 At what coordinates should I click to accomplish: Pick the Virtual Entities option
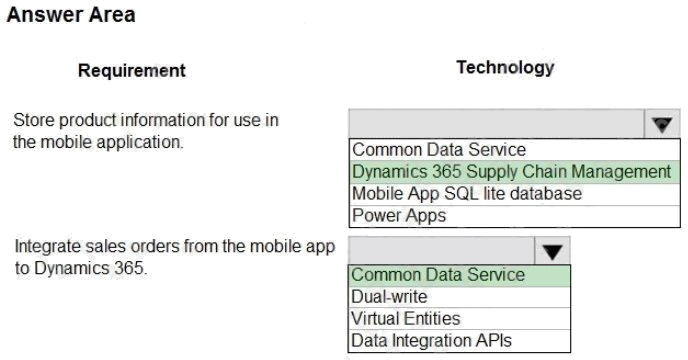pyautogui.click(x=459, y=319)
